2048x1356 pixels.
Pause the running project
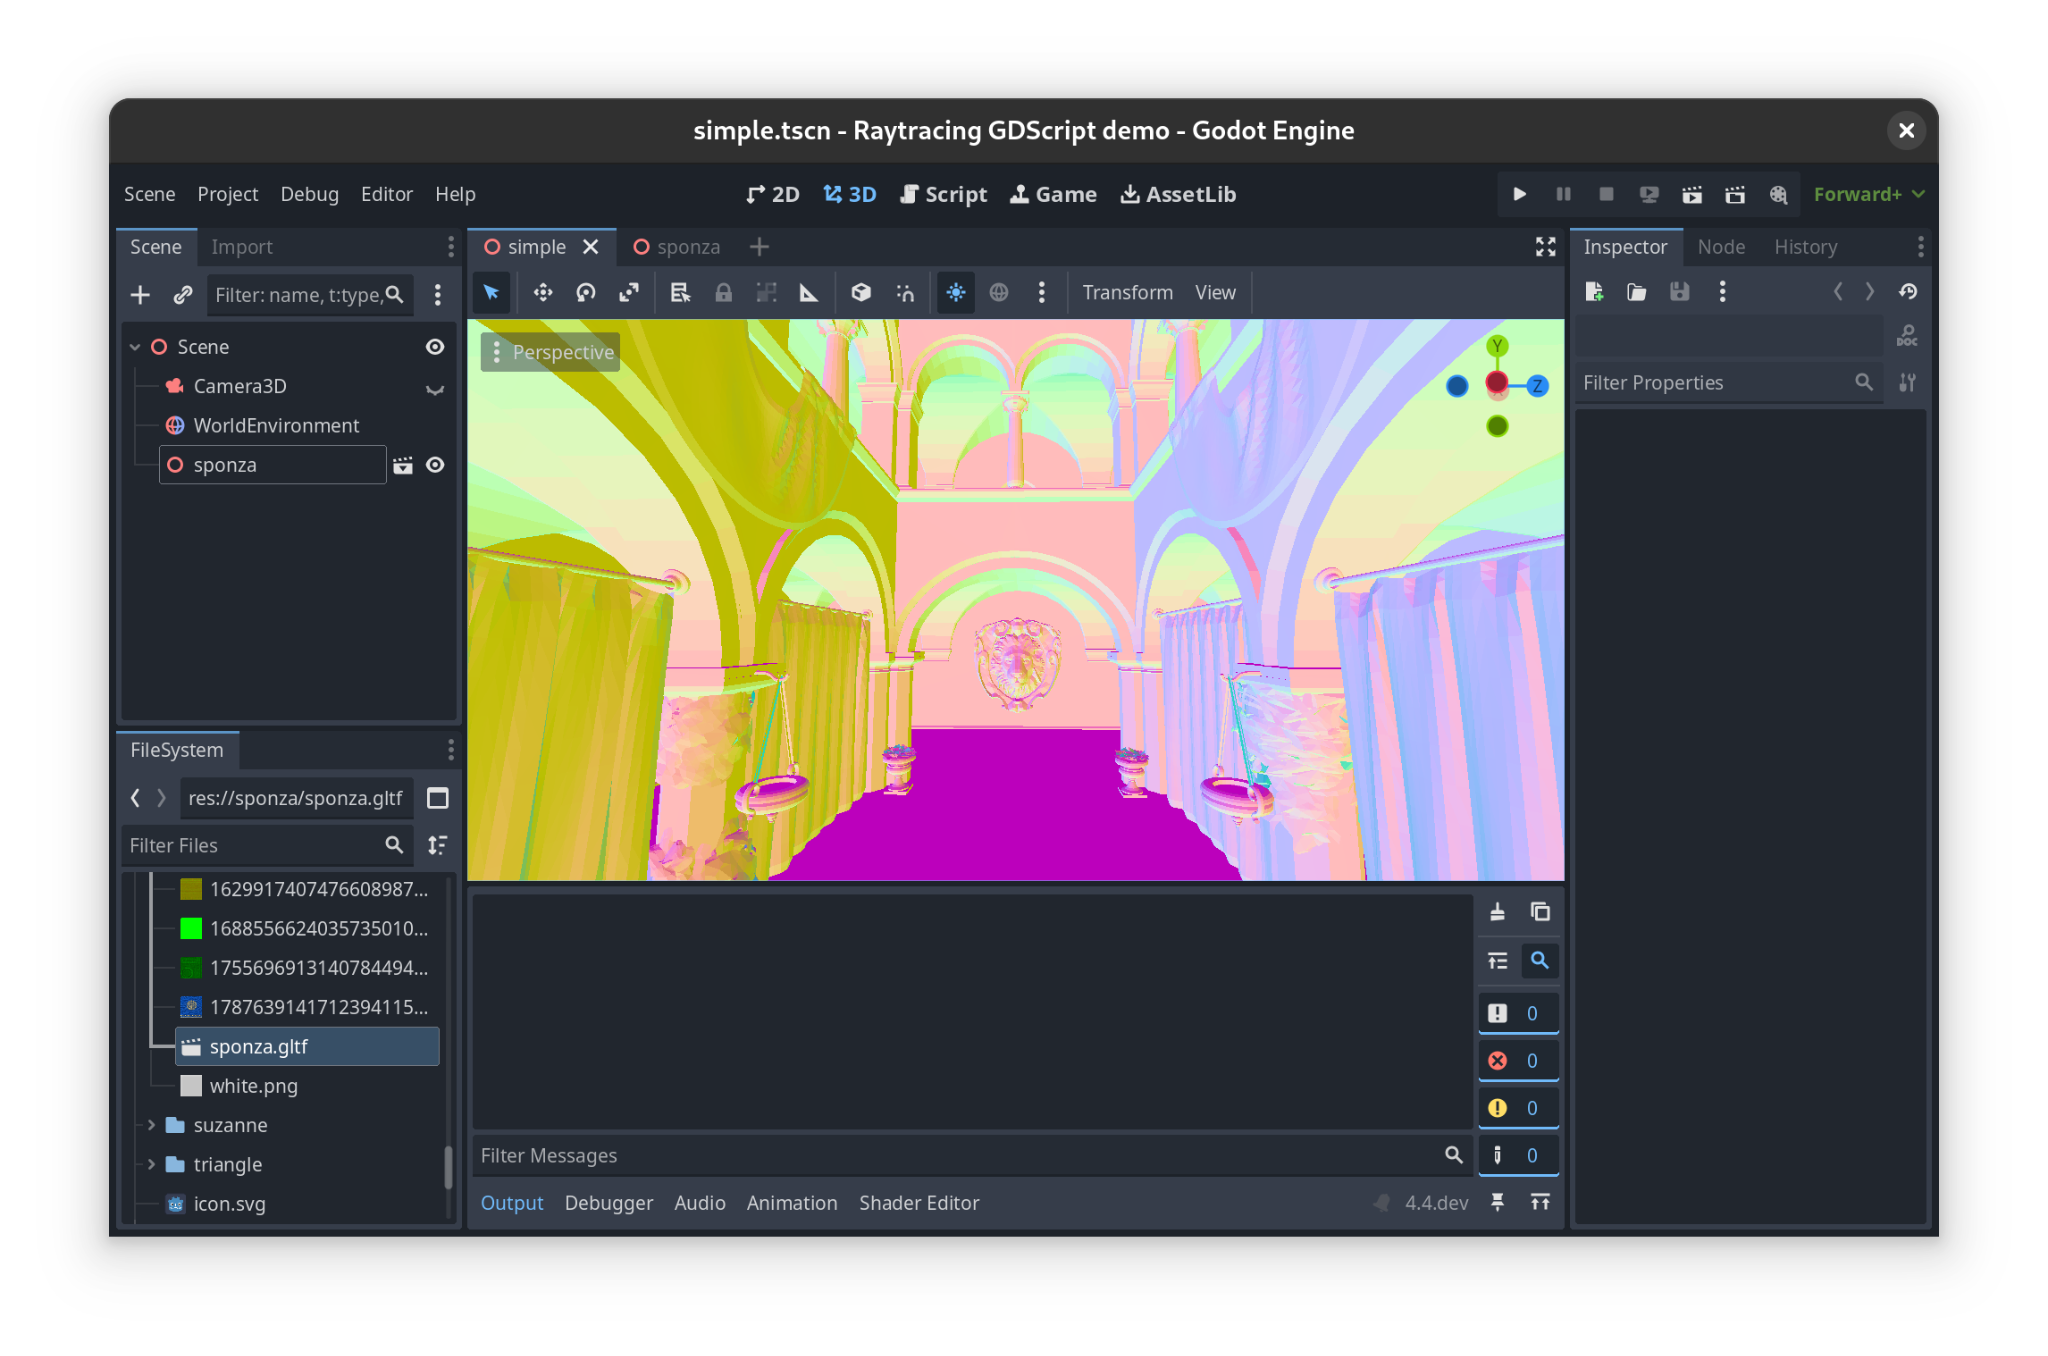1563,194
